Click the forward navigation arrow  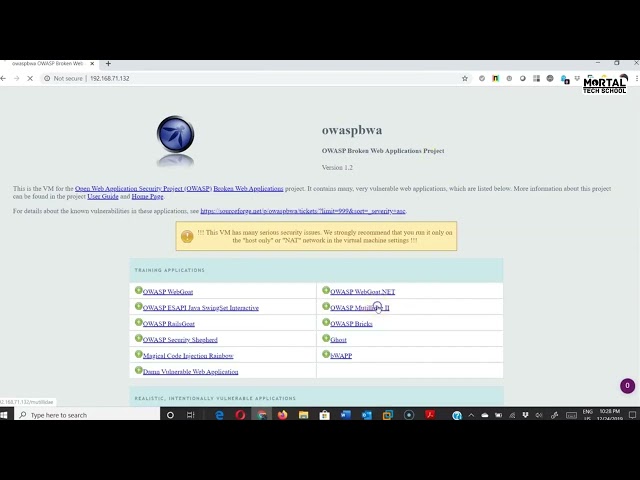pos(16,78)
